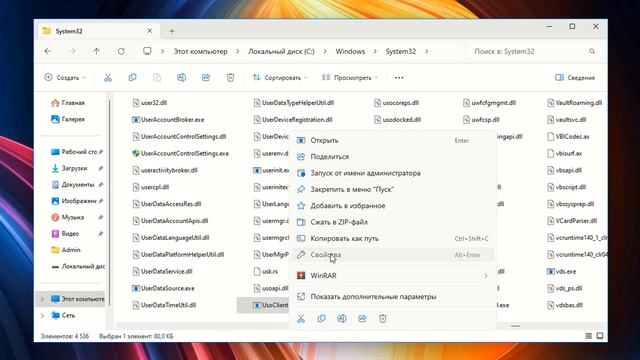
Task: Select UserAccountBroker.exe file
Action: pos(168,120)
